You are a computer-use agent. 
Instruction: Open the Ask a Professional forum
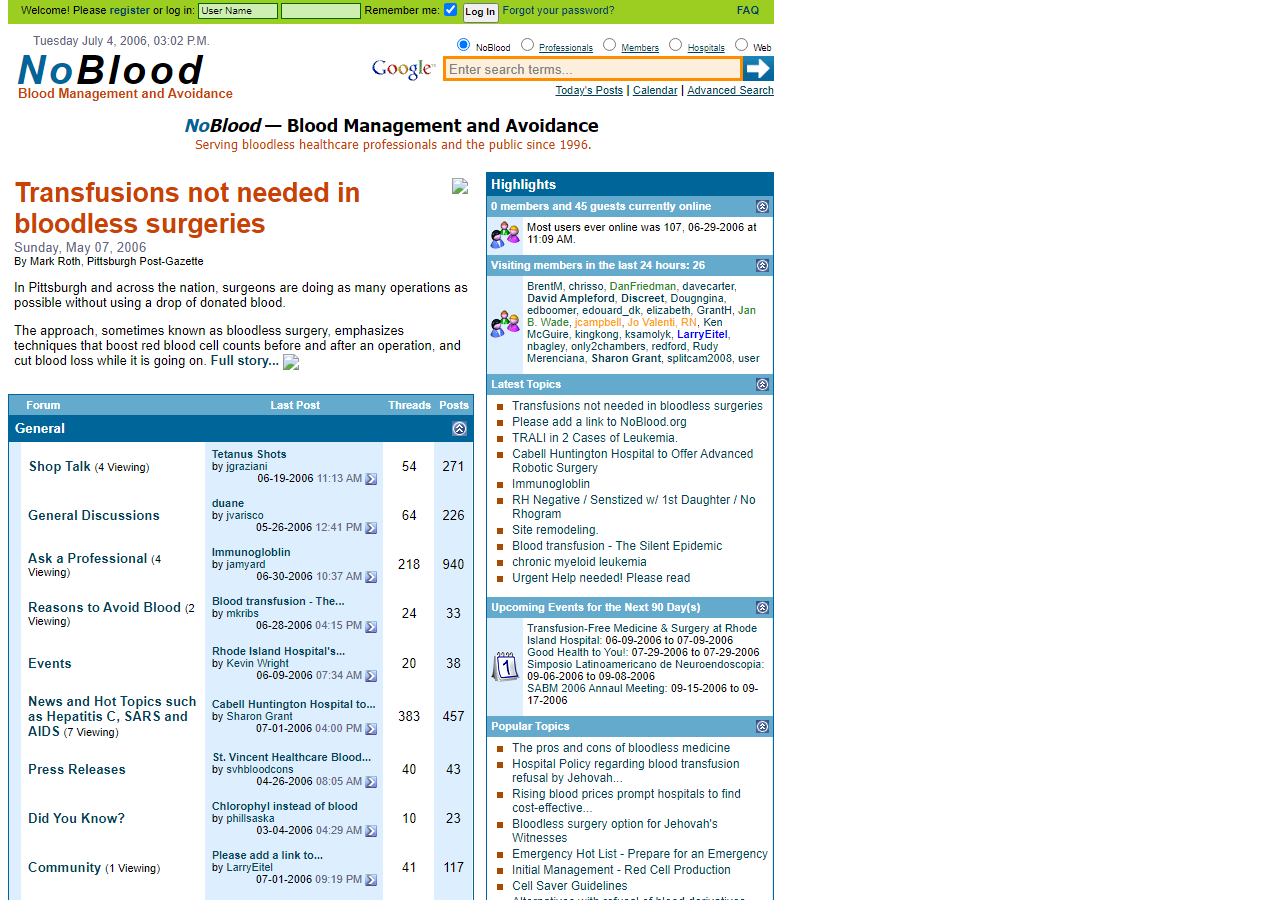coord(88,558)
